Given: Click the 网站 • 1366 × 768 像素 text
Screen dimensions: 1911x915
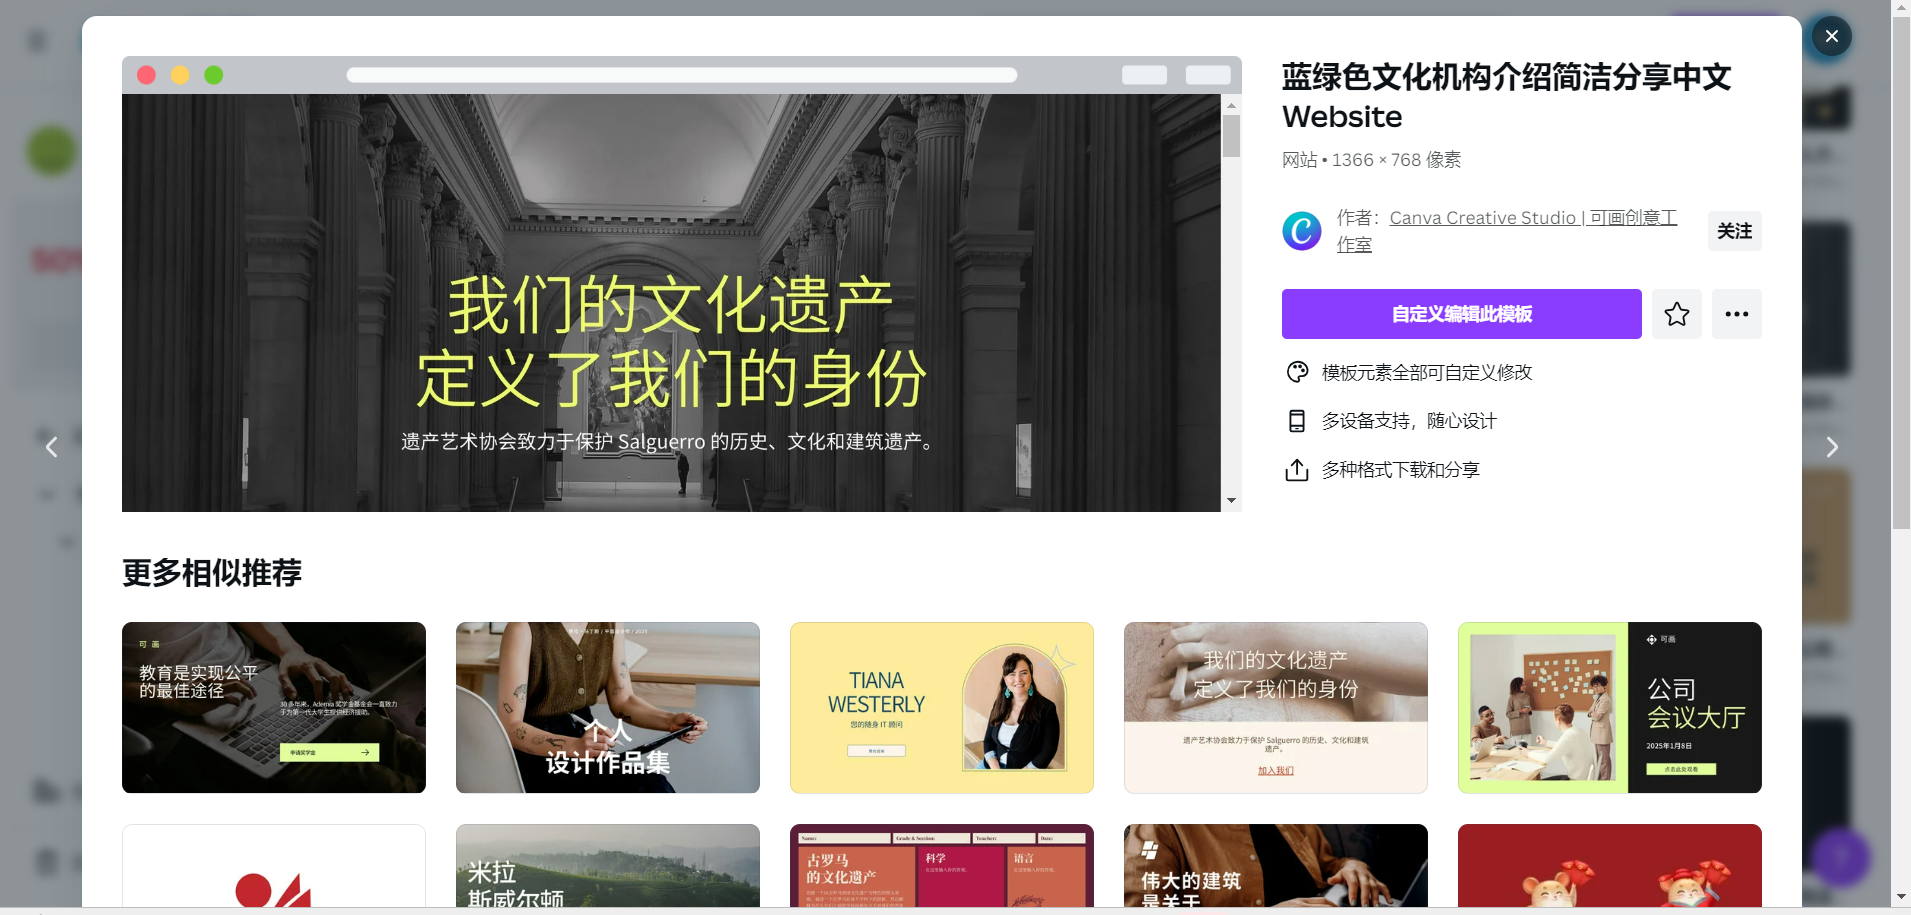Looking at the screenshot, I should (x=1371, y=160).
